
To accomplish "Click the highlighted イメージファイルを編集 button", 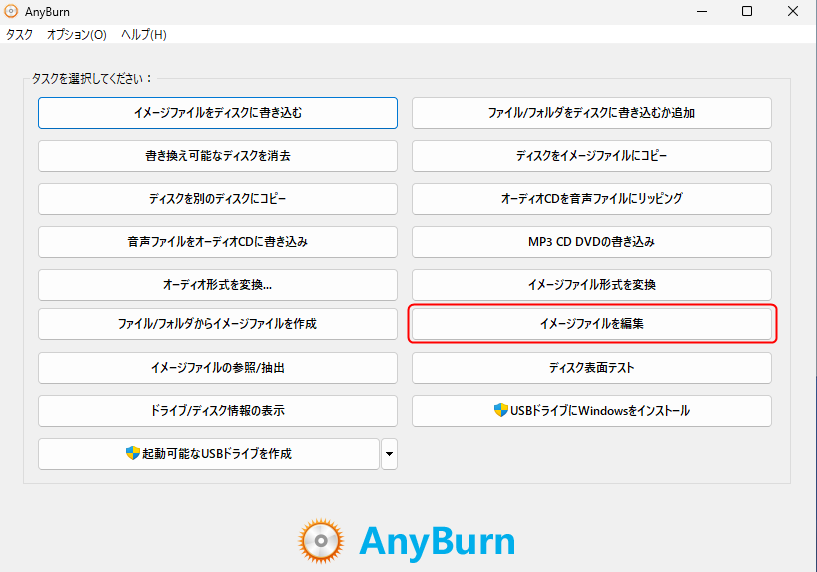I will tap(591, 324).
